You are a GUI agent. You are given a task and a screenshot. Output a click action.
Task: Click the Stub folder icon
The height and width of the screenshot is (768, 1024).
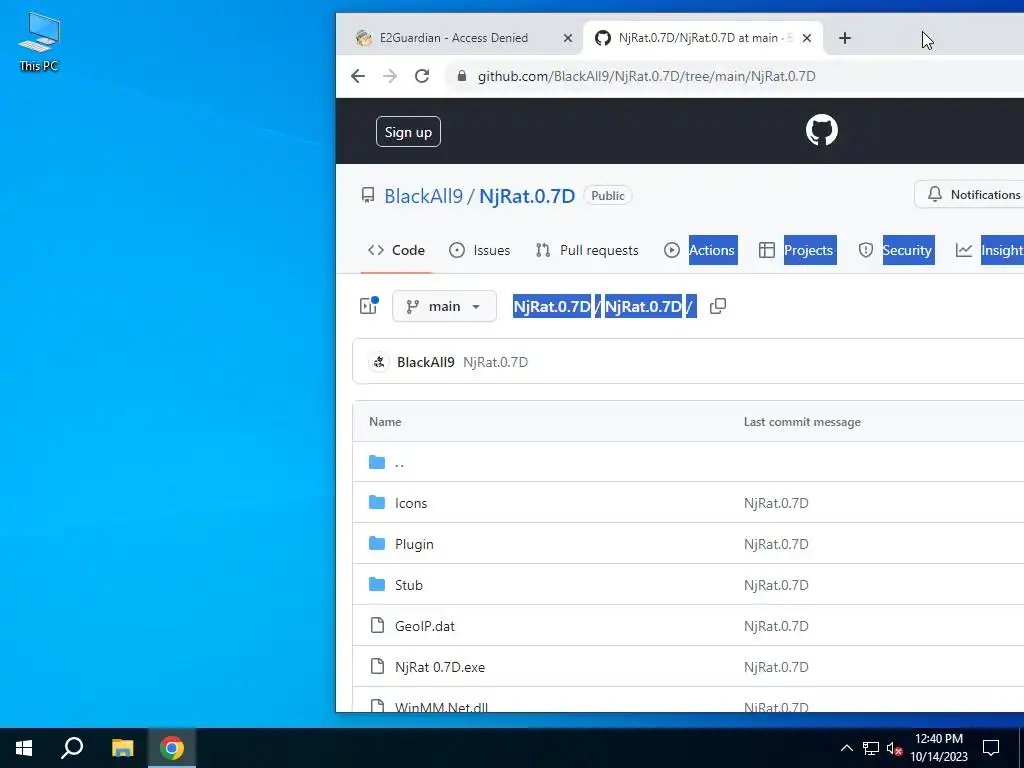point(377,584)
